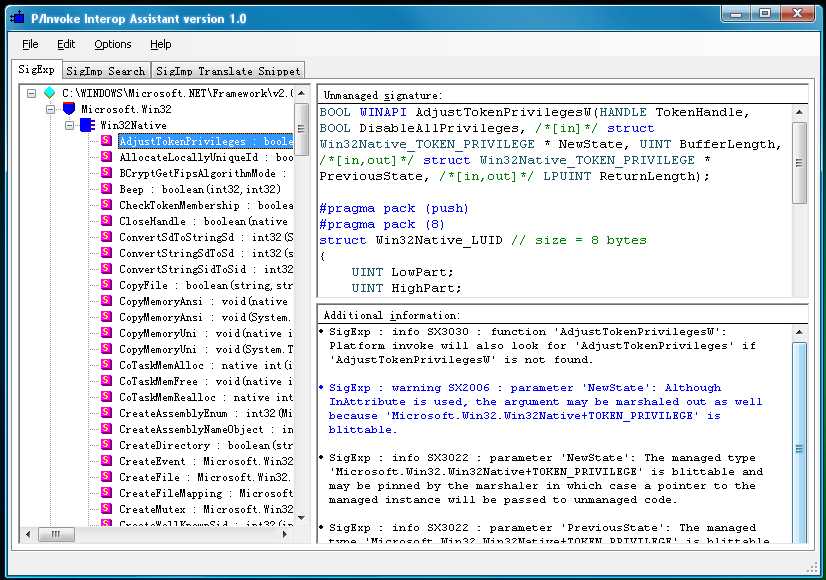Open the Options menu
This screenshot has height=580, width=826.
tap(113, 44)
